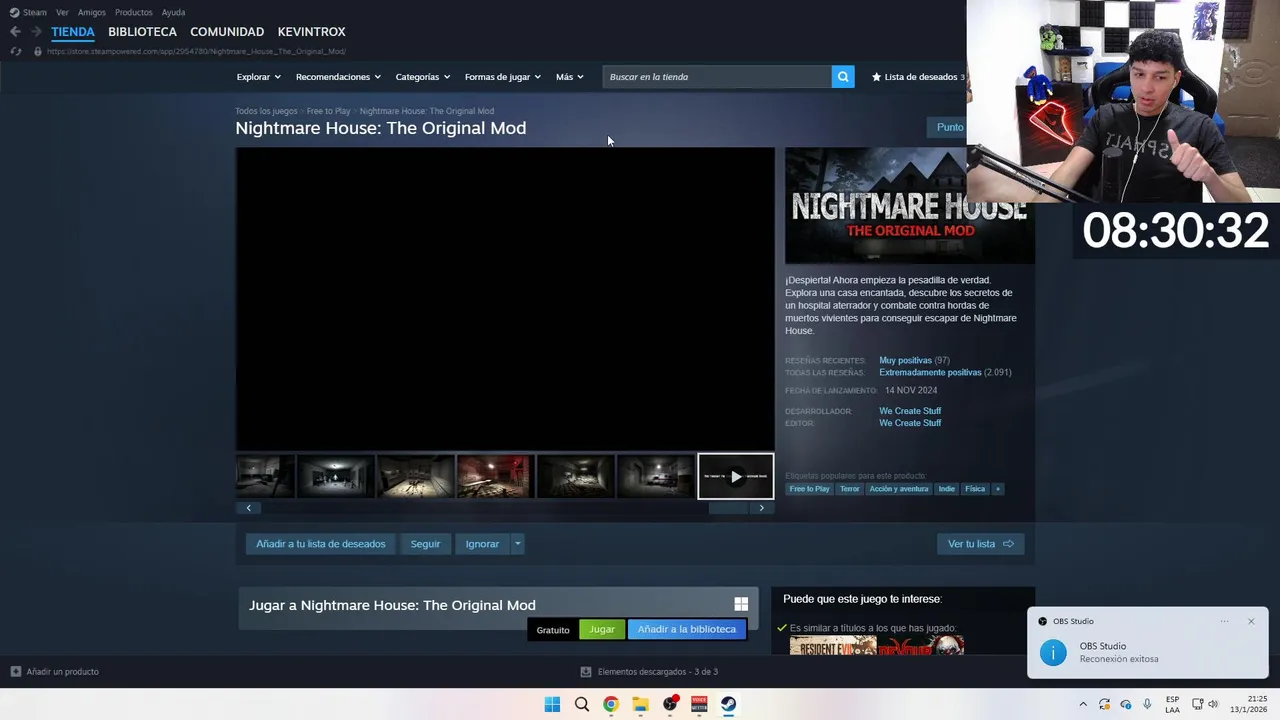
Task: Expand the Explorar dropdown menu
Action: tap(258, 77)
